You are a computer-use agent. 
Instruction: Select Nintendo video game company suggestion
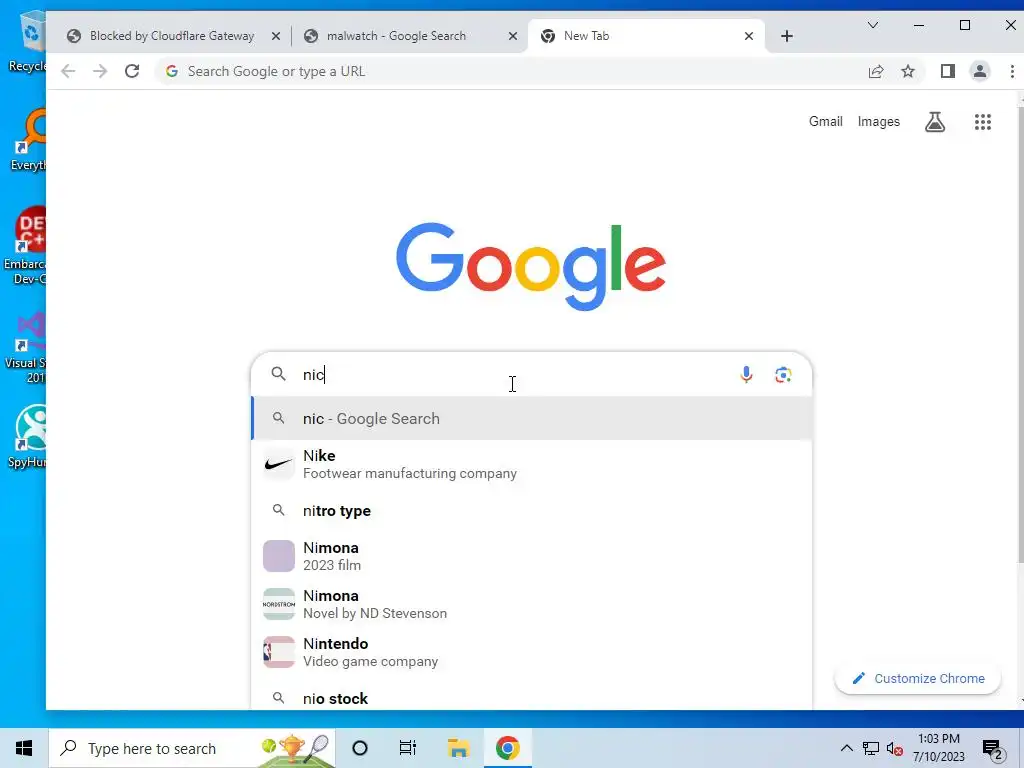point(532,652)
